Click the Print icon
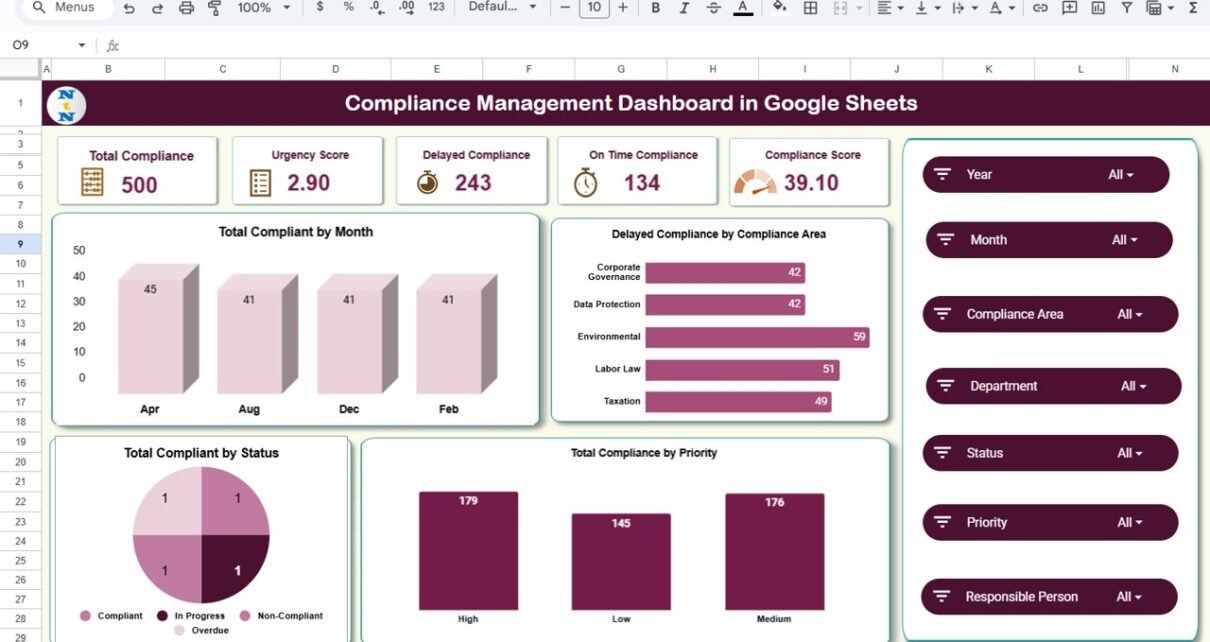 [186, 8]
